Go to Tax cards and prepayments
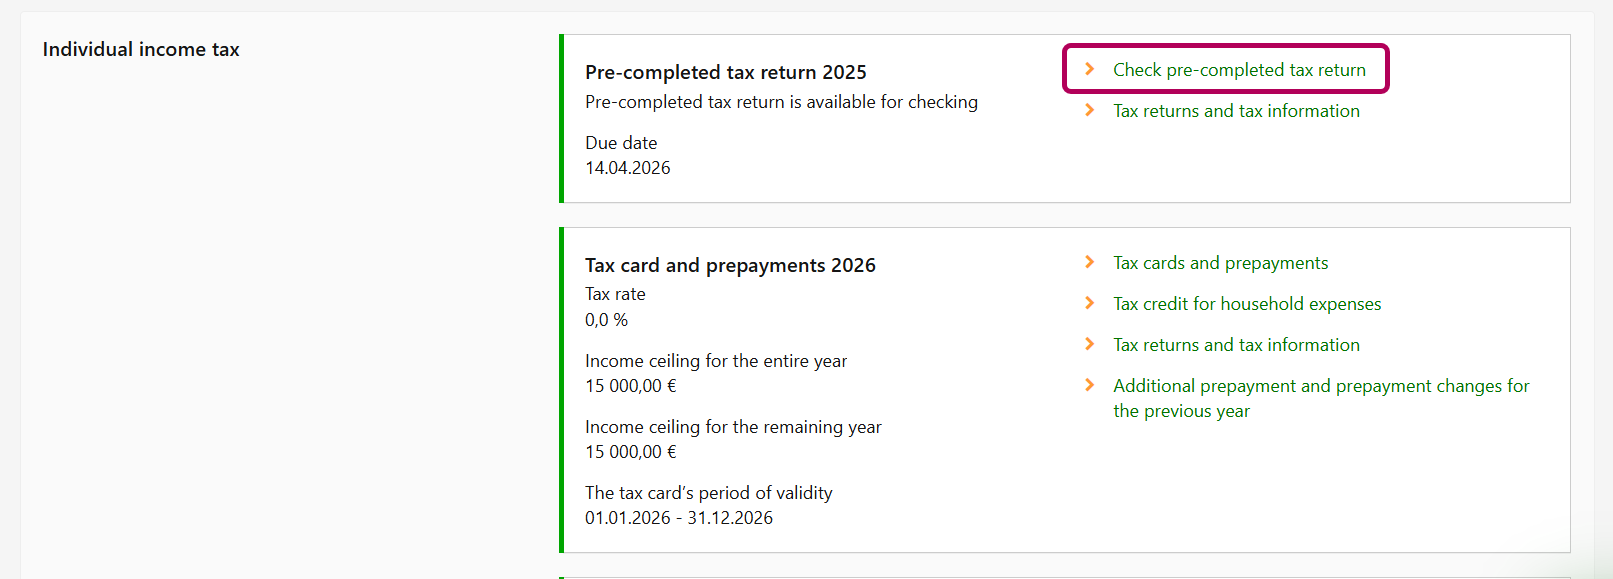Image resolution: width=1613 pixels, height=579 pixels. tap(1220, 263)
